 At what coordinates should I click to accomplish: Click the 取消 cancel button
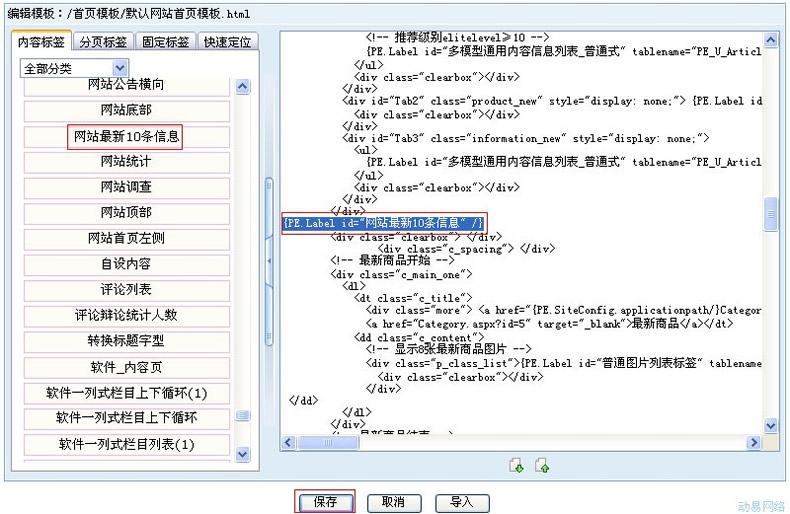click(x=393, y=502)
